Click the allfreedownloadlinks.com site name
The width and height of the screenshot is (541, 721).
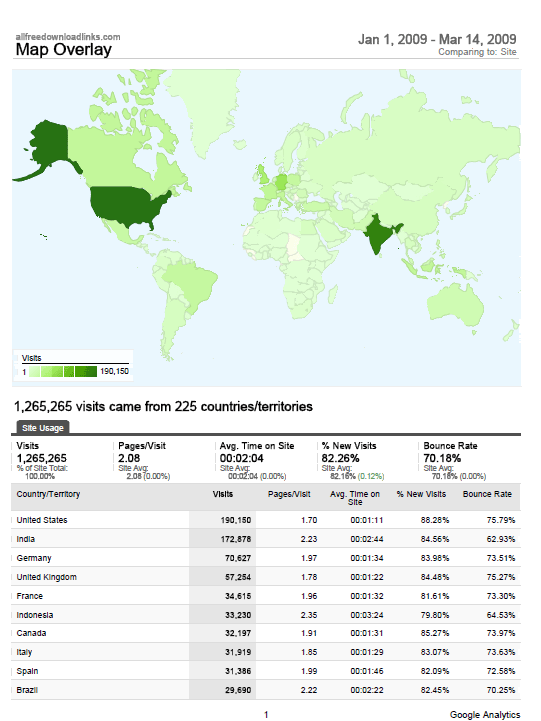click(68, 37)
